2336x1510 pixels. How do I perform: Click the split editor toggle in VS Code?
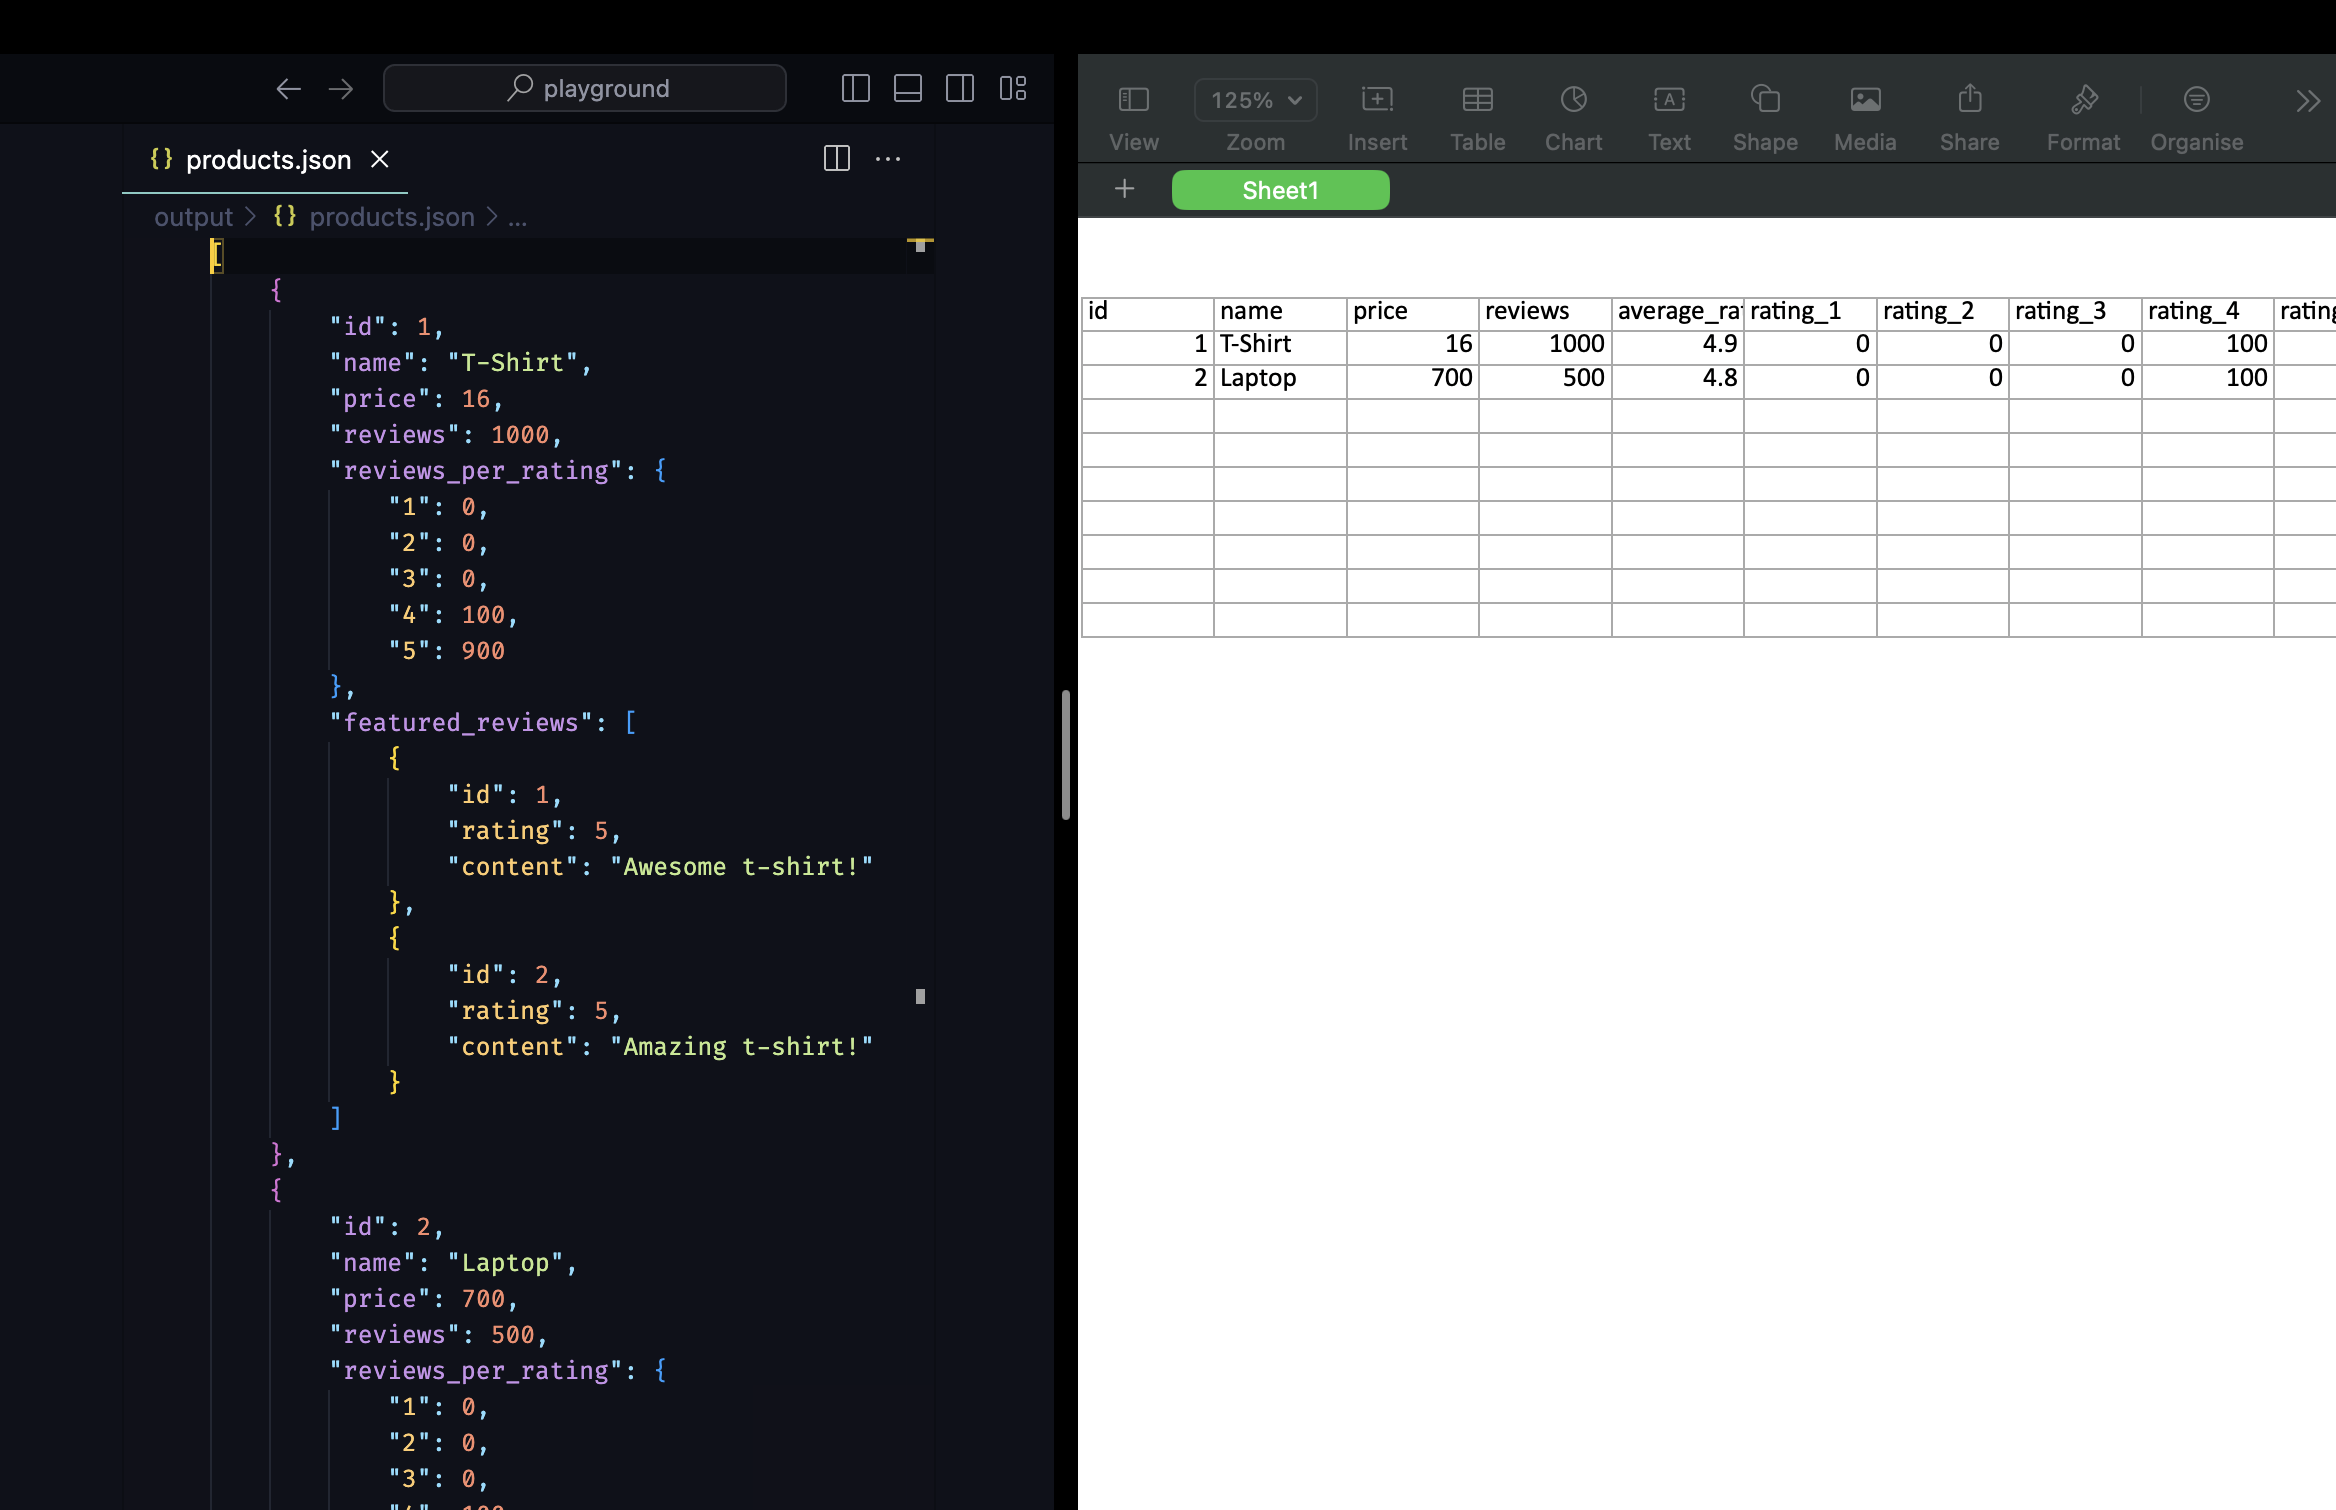836,158
